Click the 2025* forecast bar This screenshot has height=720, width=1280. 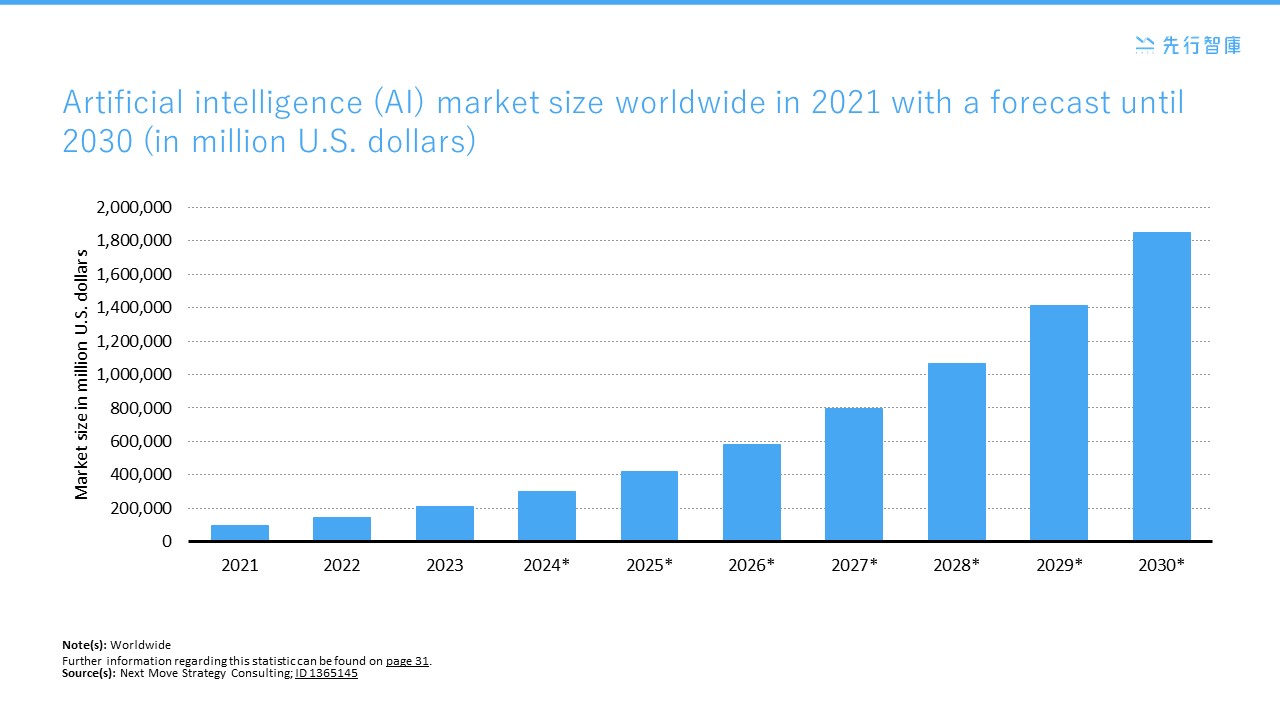pyautogui.click(x=649, y=506)
